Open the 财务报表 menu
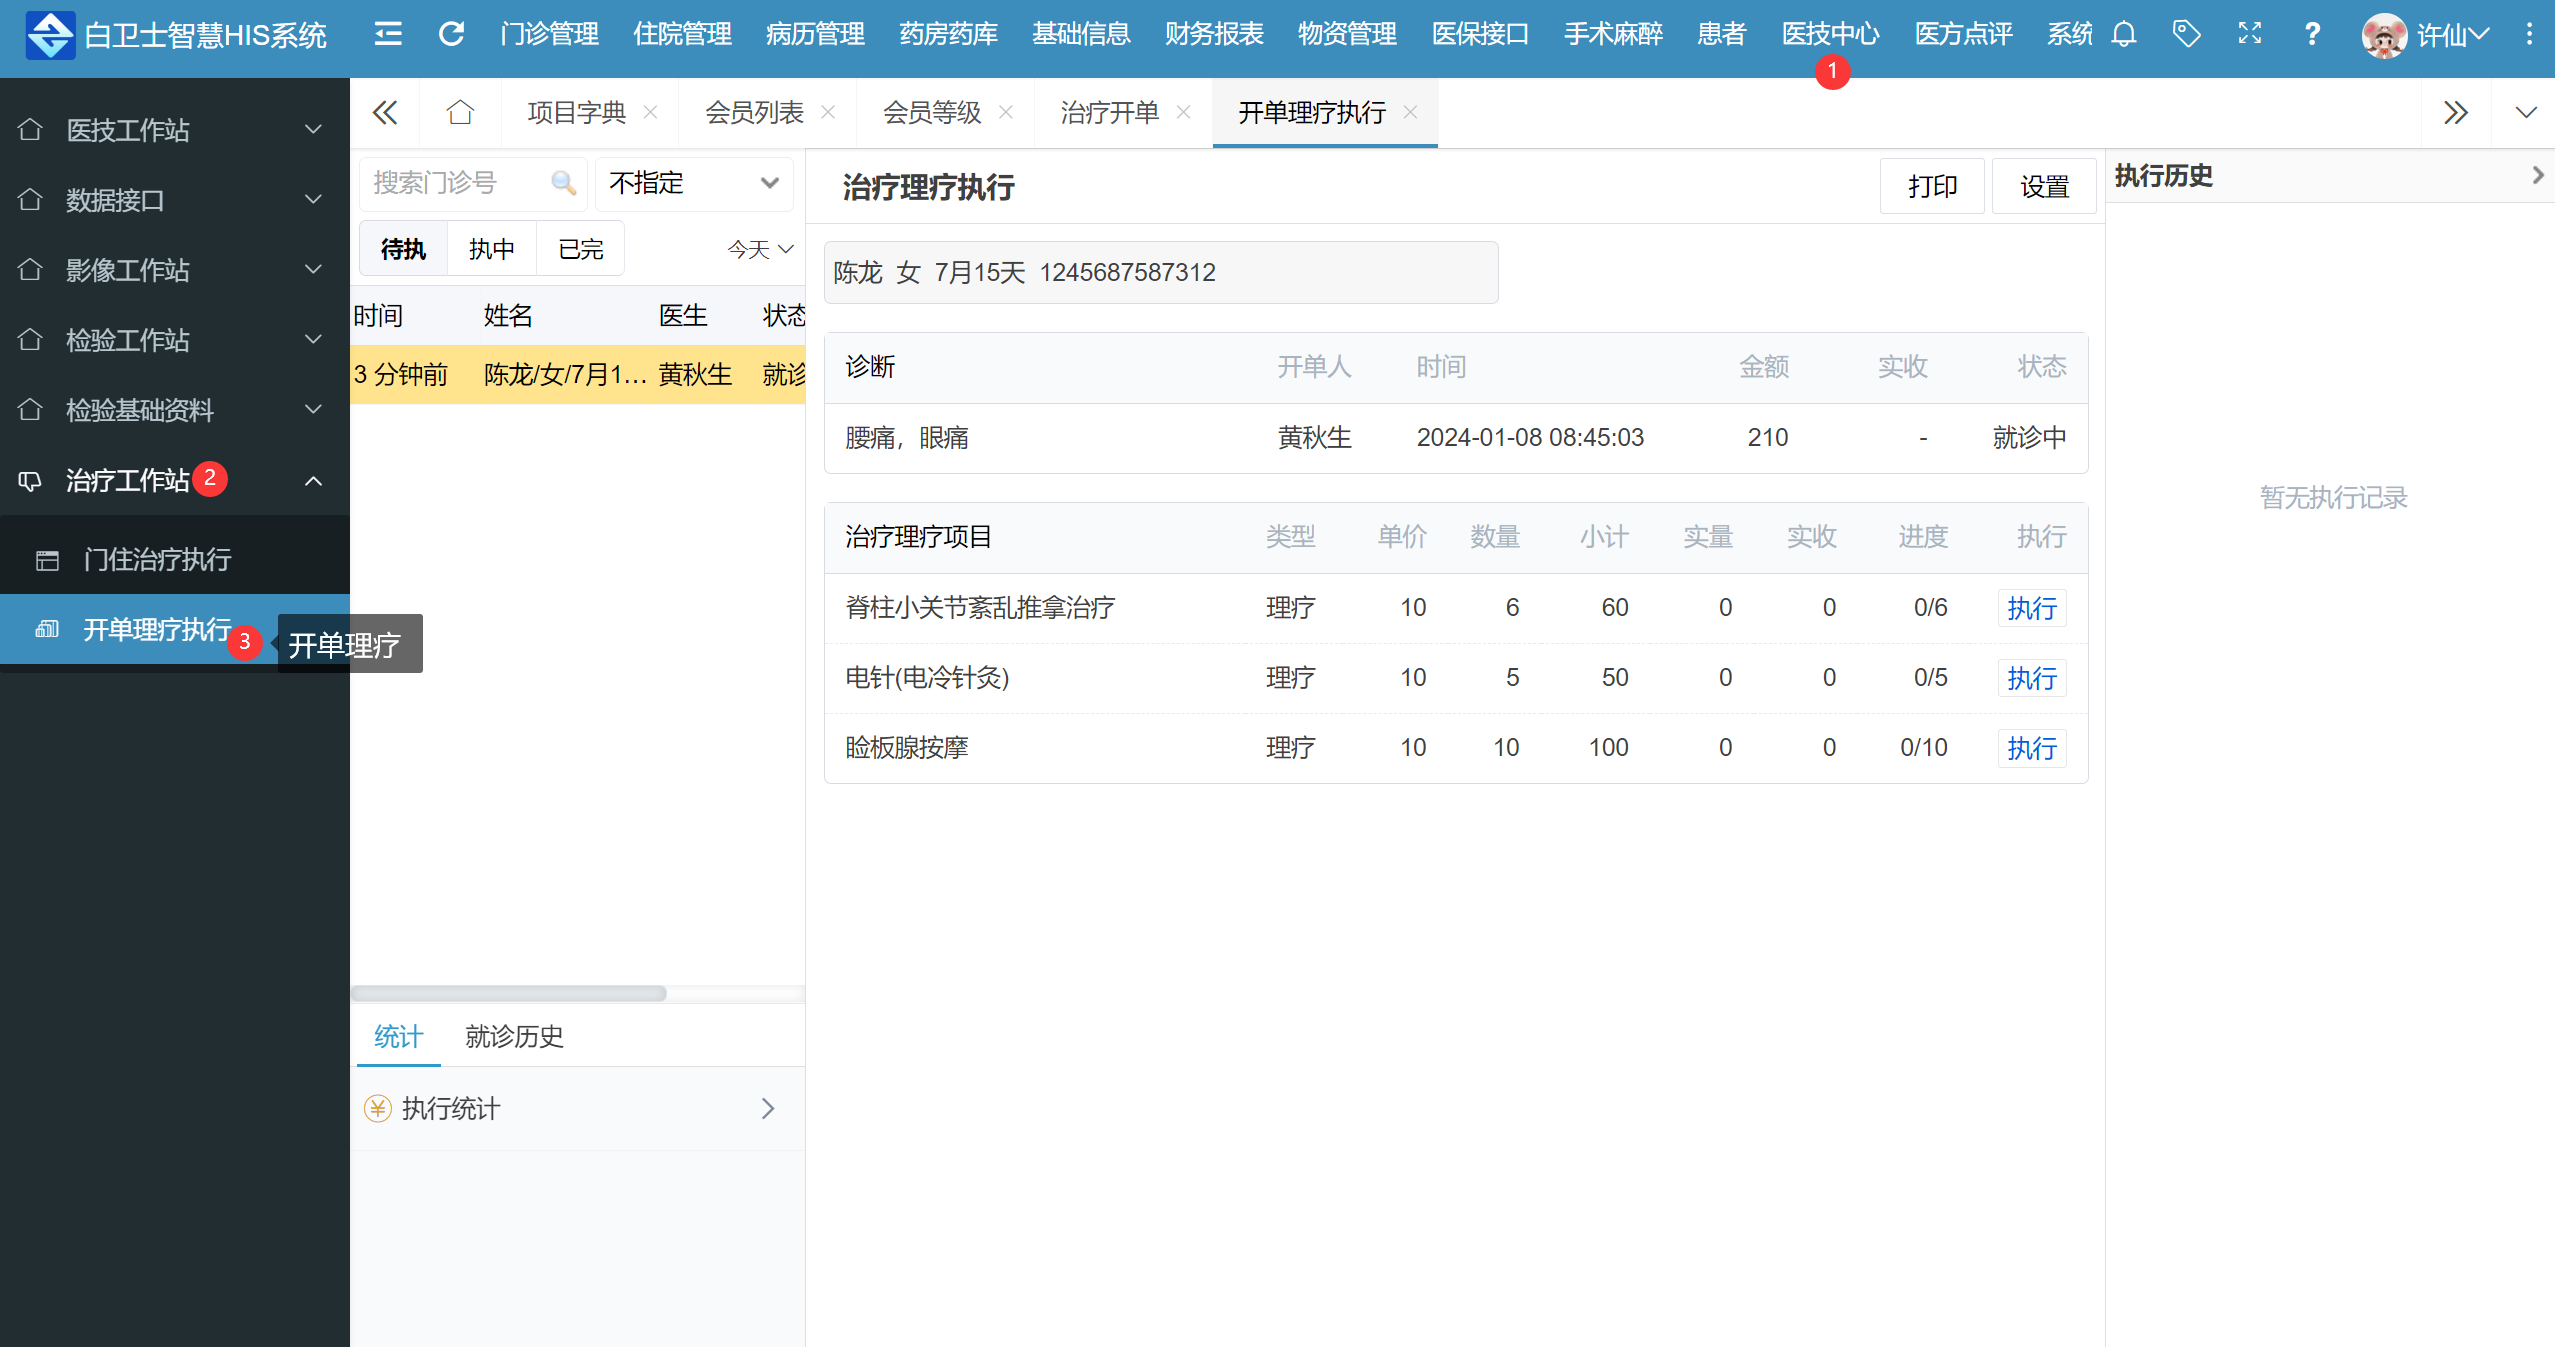Viewport: 2555px width, 1347px height. (x=1214, y=34)
